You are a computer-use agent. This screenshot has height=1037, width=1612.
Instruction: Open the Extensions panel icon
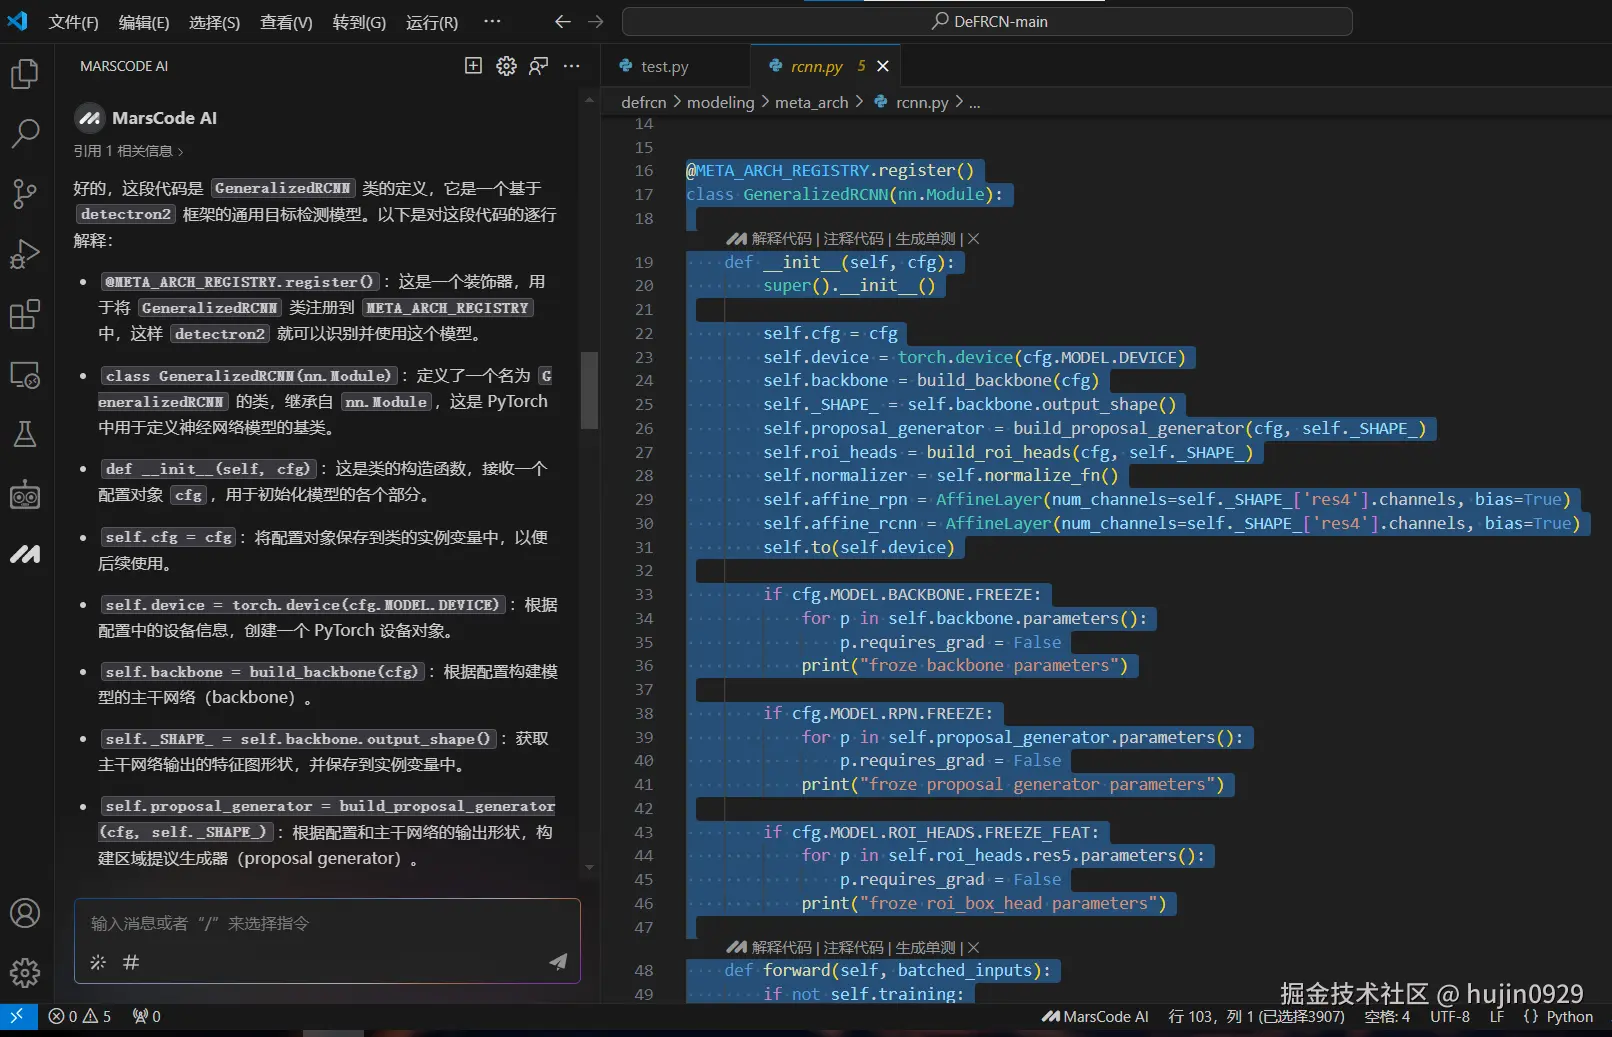pos(24,314)
